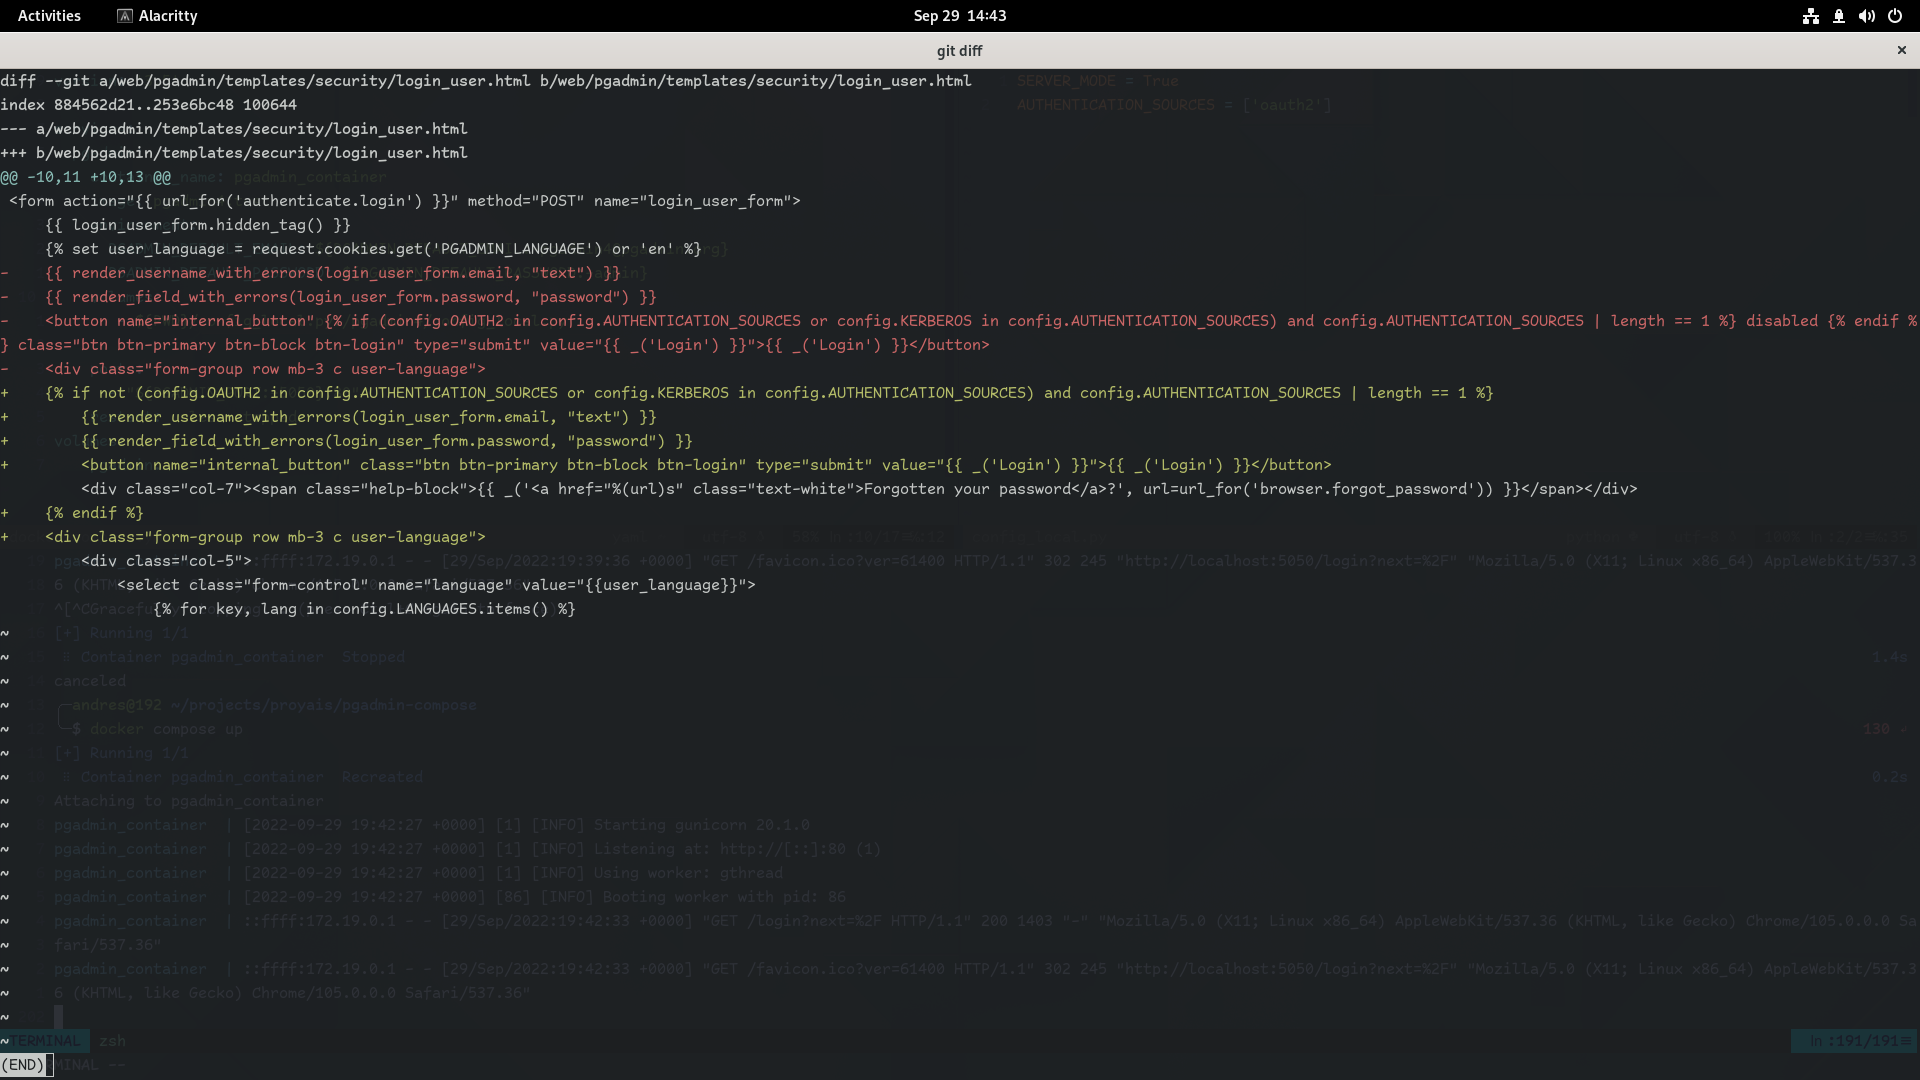The height and width of the screenshot is (1080, 1920).
Task: Click the lock icon in the top bar
Action: 1838,16
